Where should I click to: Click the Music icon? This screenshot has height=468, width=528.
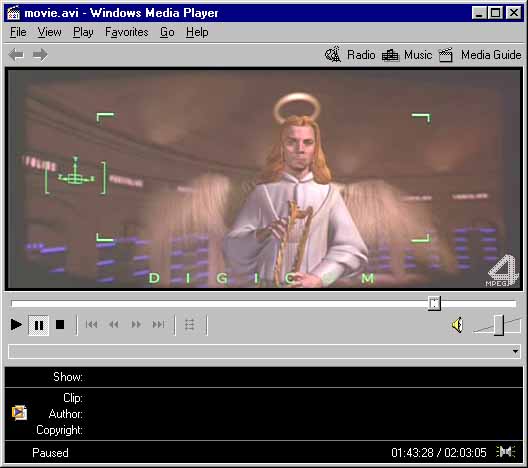coord(390,55)
